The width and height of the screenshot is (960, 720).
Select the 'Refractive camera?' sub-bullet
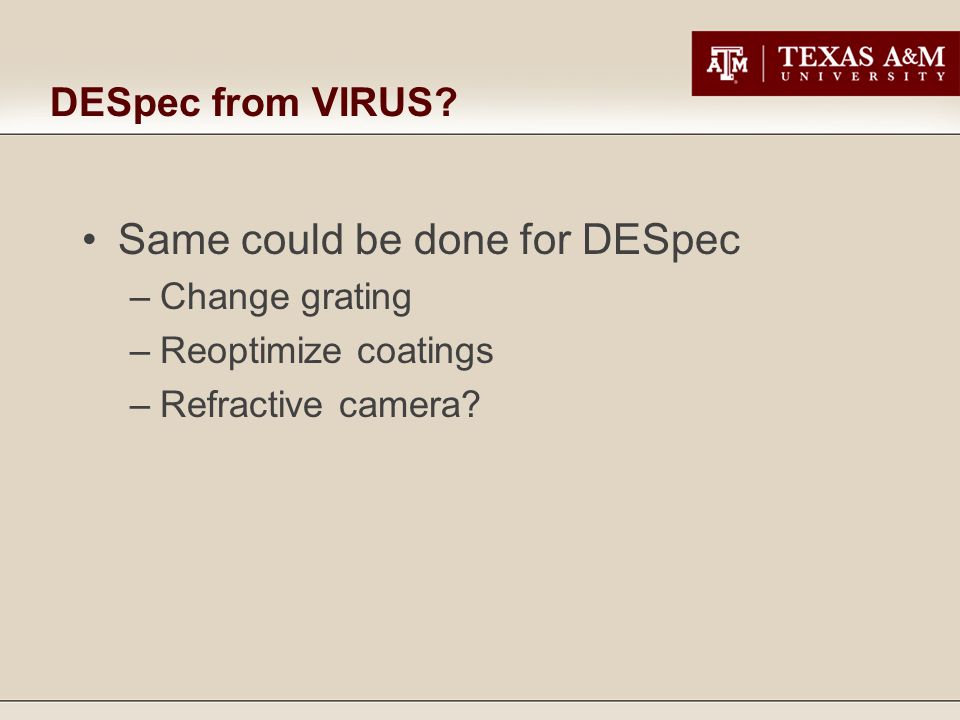(320, 405)
